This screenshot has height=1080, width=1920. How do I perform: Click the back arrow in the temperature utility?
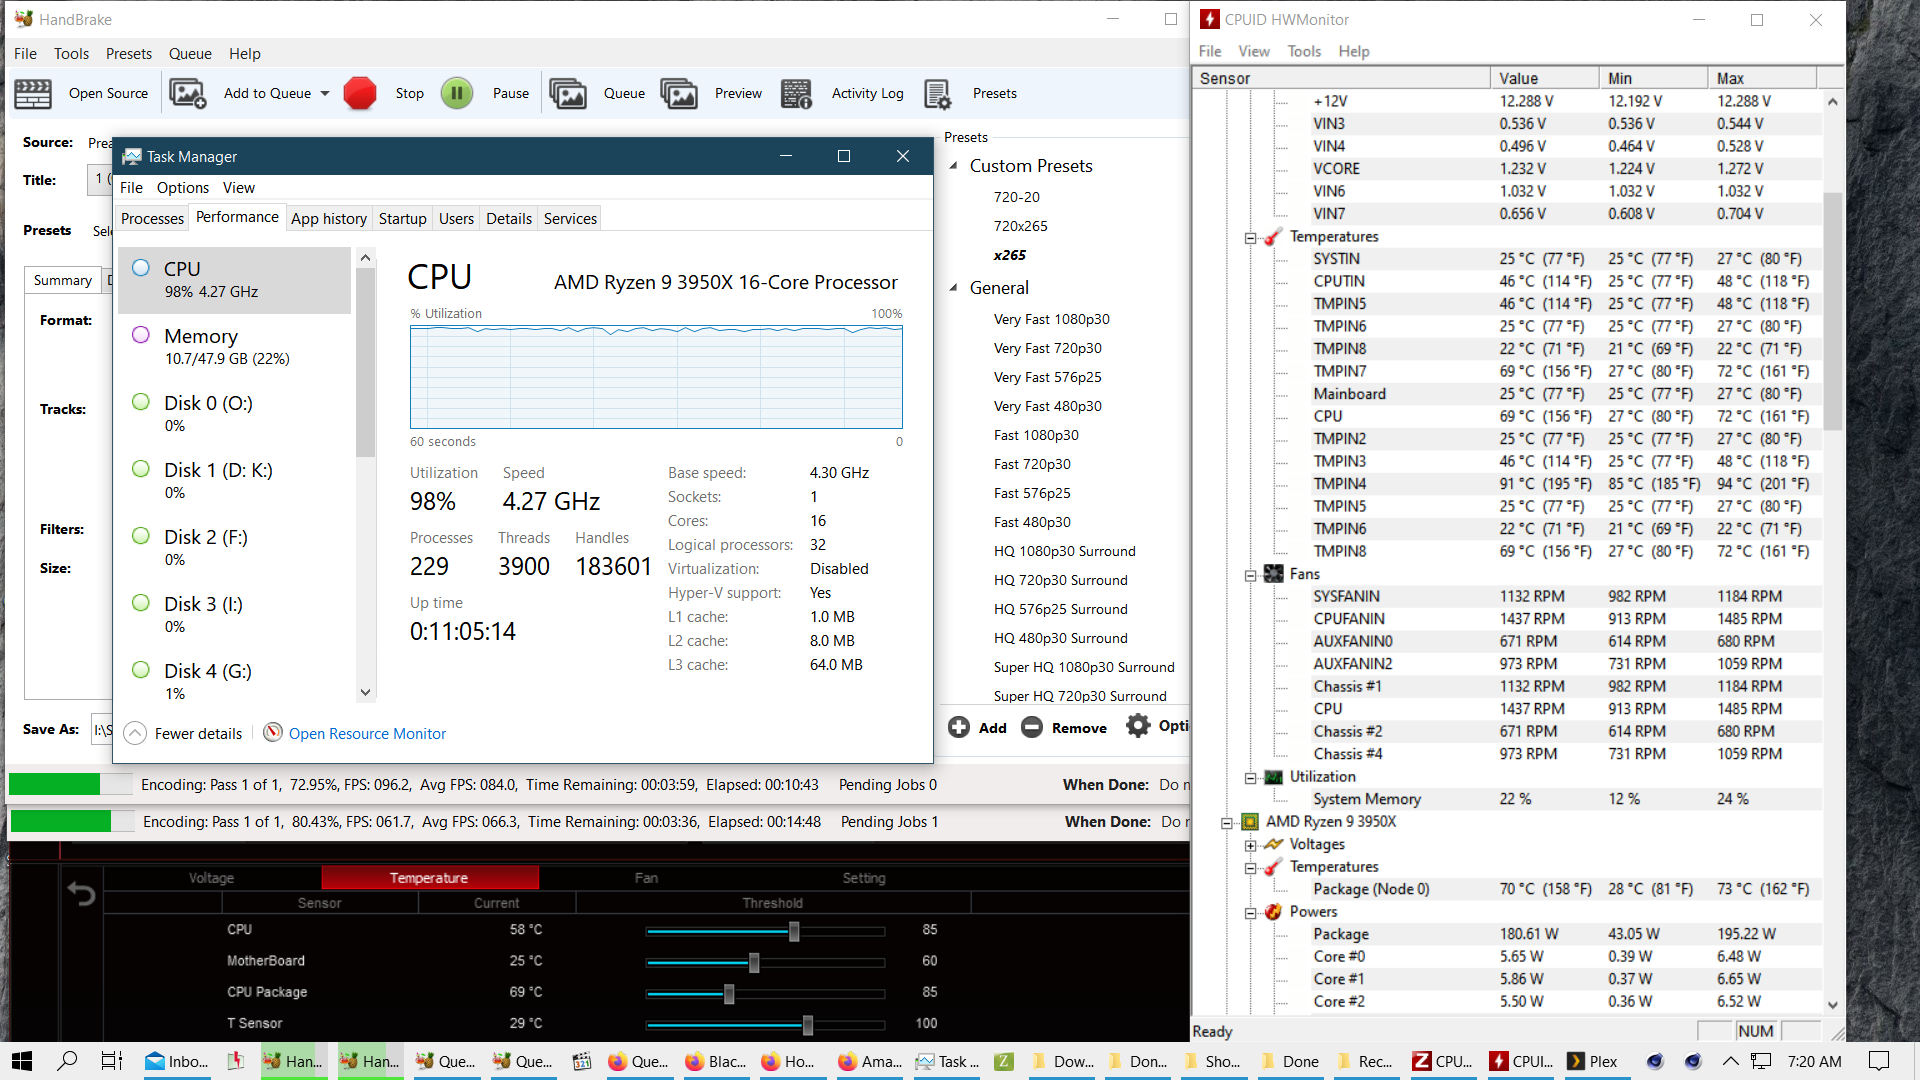81,893
